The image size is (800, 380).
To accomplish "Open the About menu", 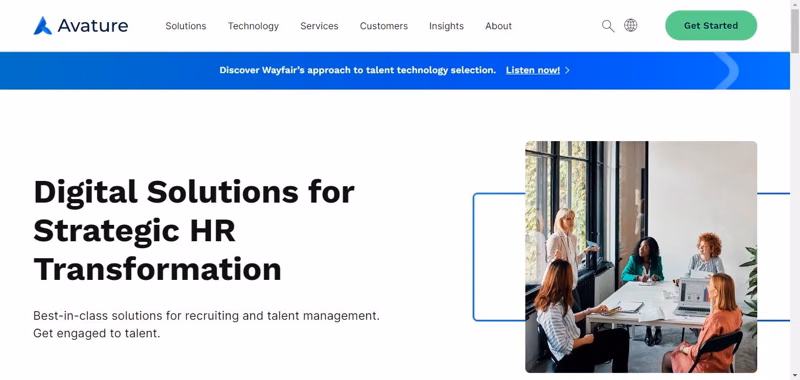I will 498,26.
